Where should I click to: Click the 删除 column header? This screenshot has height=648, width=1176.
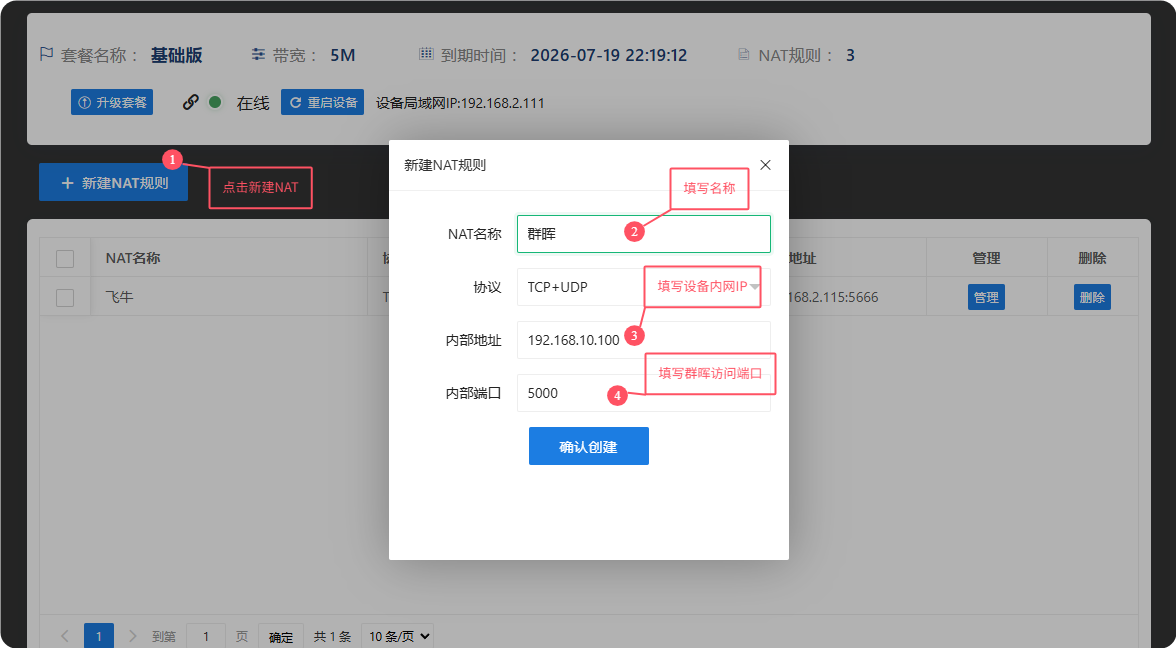coord(1092,258)
